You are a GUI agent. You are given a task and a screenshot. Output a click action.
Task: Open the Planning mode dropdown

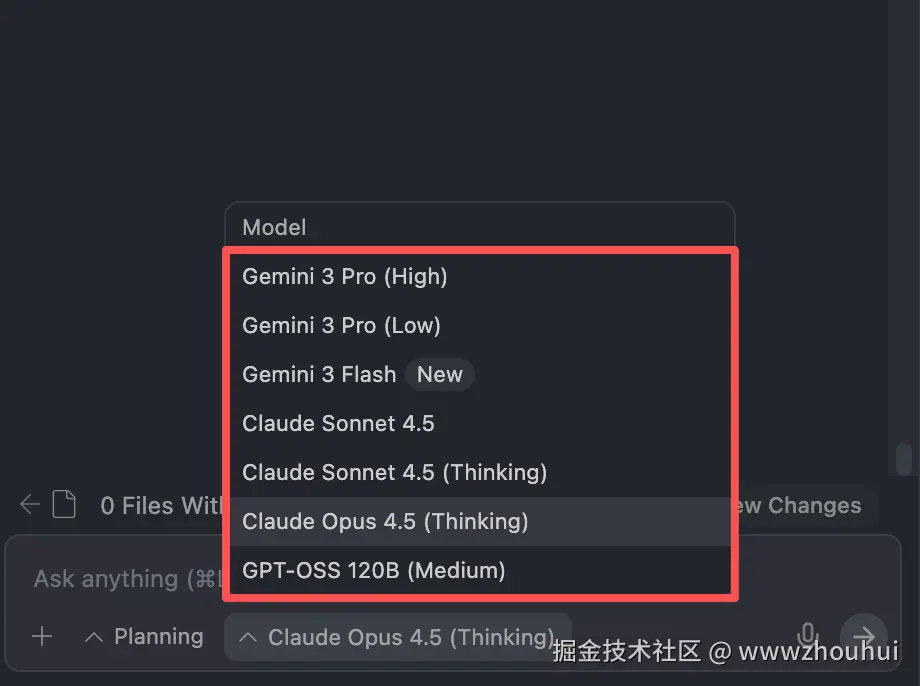144,637
